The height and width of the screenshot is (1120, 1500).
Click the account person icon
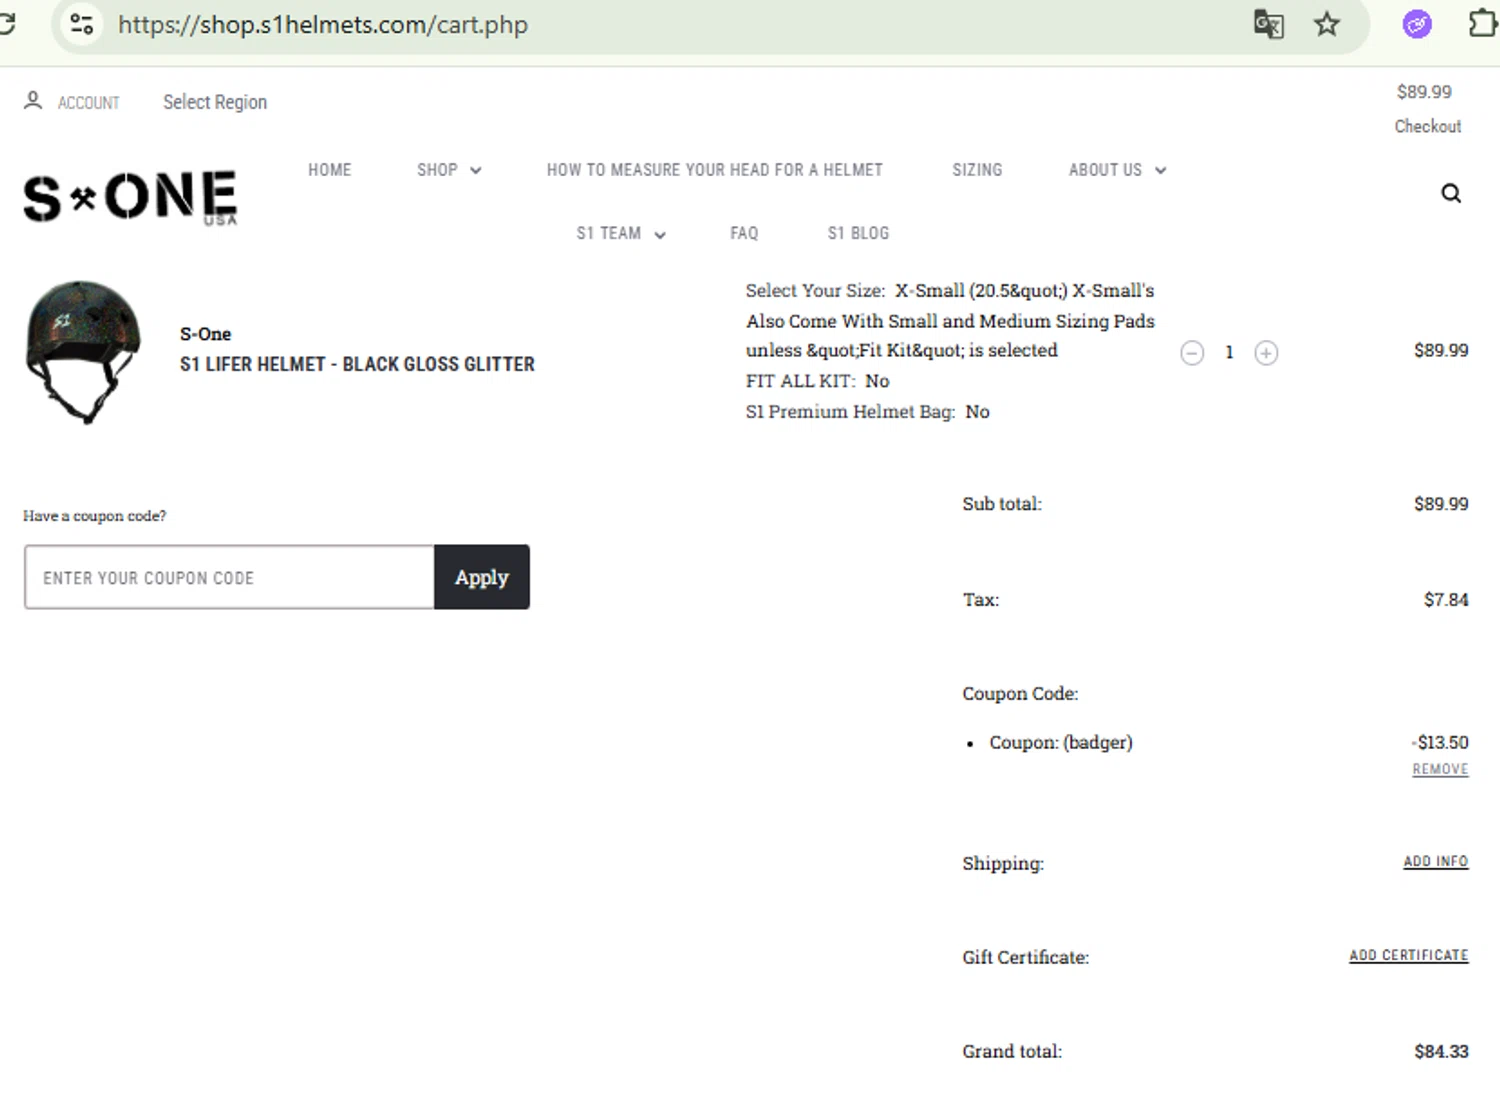pyautogui.click(x=33, y=101)
